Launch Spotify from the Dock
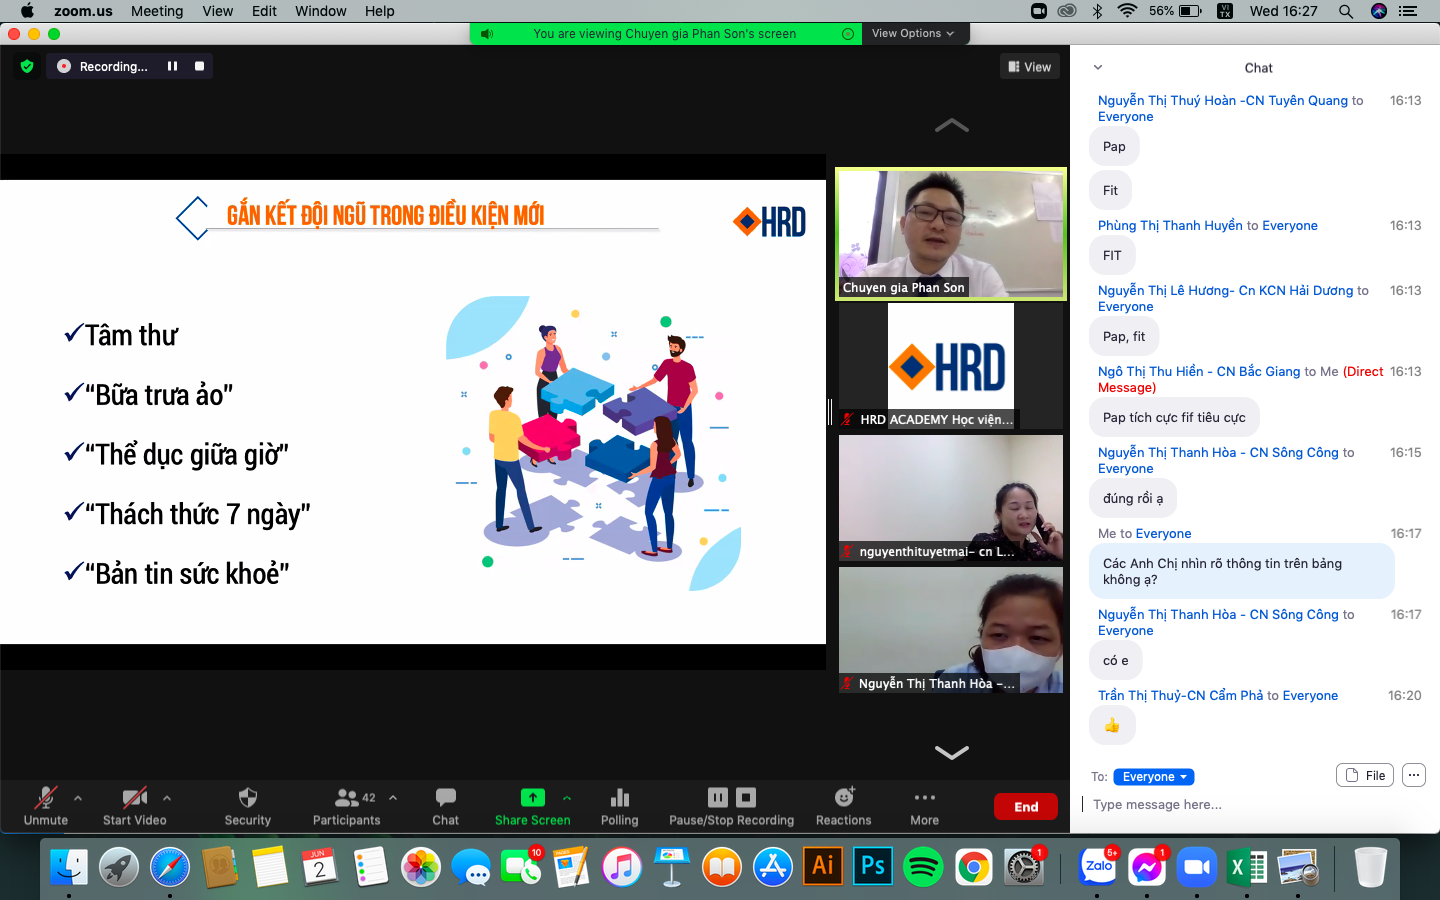 point(923,867)
